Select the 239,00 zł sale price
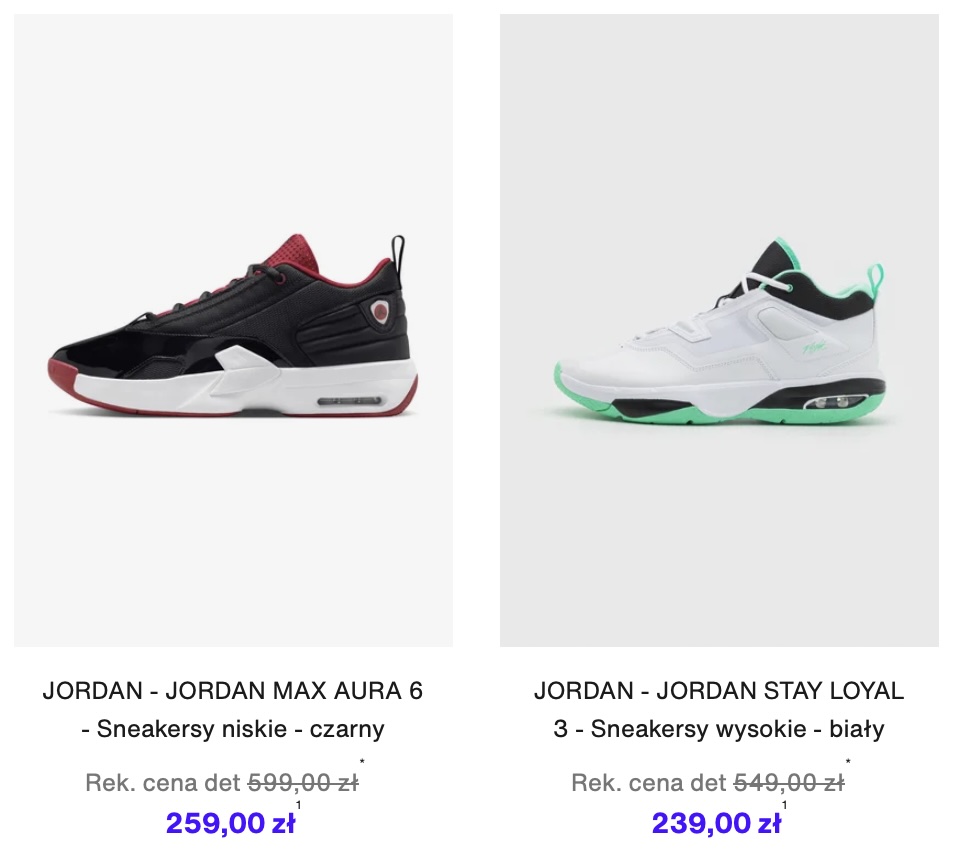 [x=716, y=823]
